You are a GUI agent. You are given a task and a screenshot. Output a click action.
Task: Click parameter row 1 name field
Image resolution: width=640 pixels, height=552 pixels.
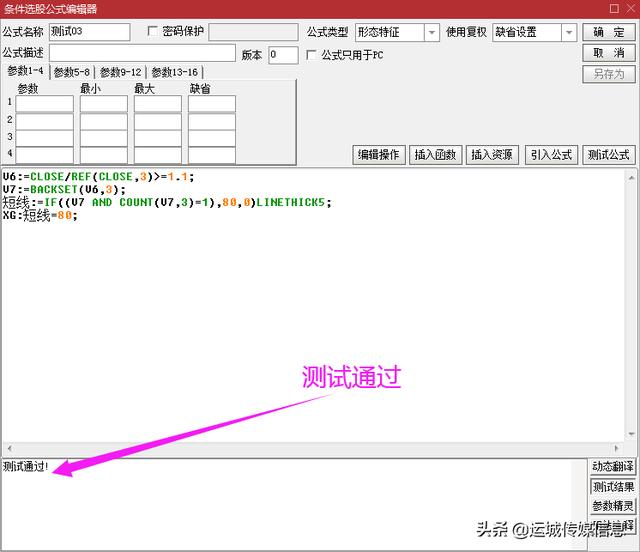pos(44,104)
